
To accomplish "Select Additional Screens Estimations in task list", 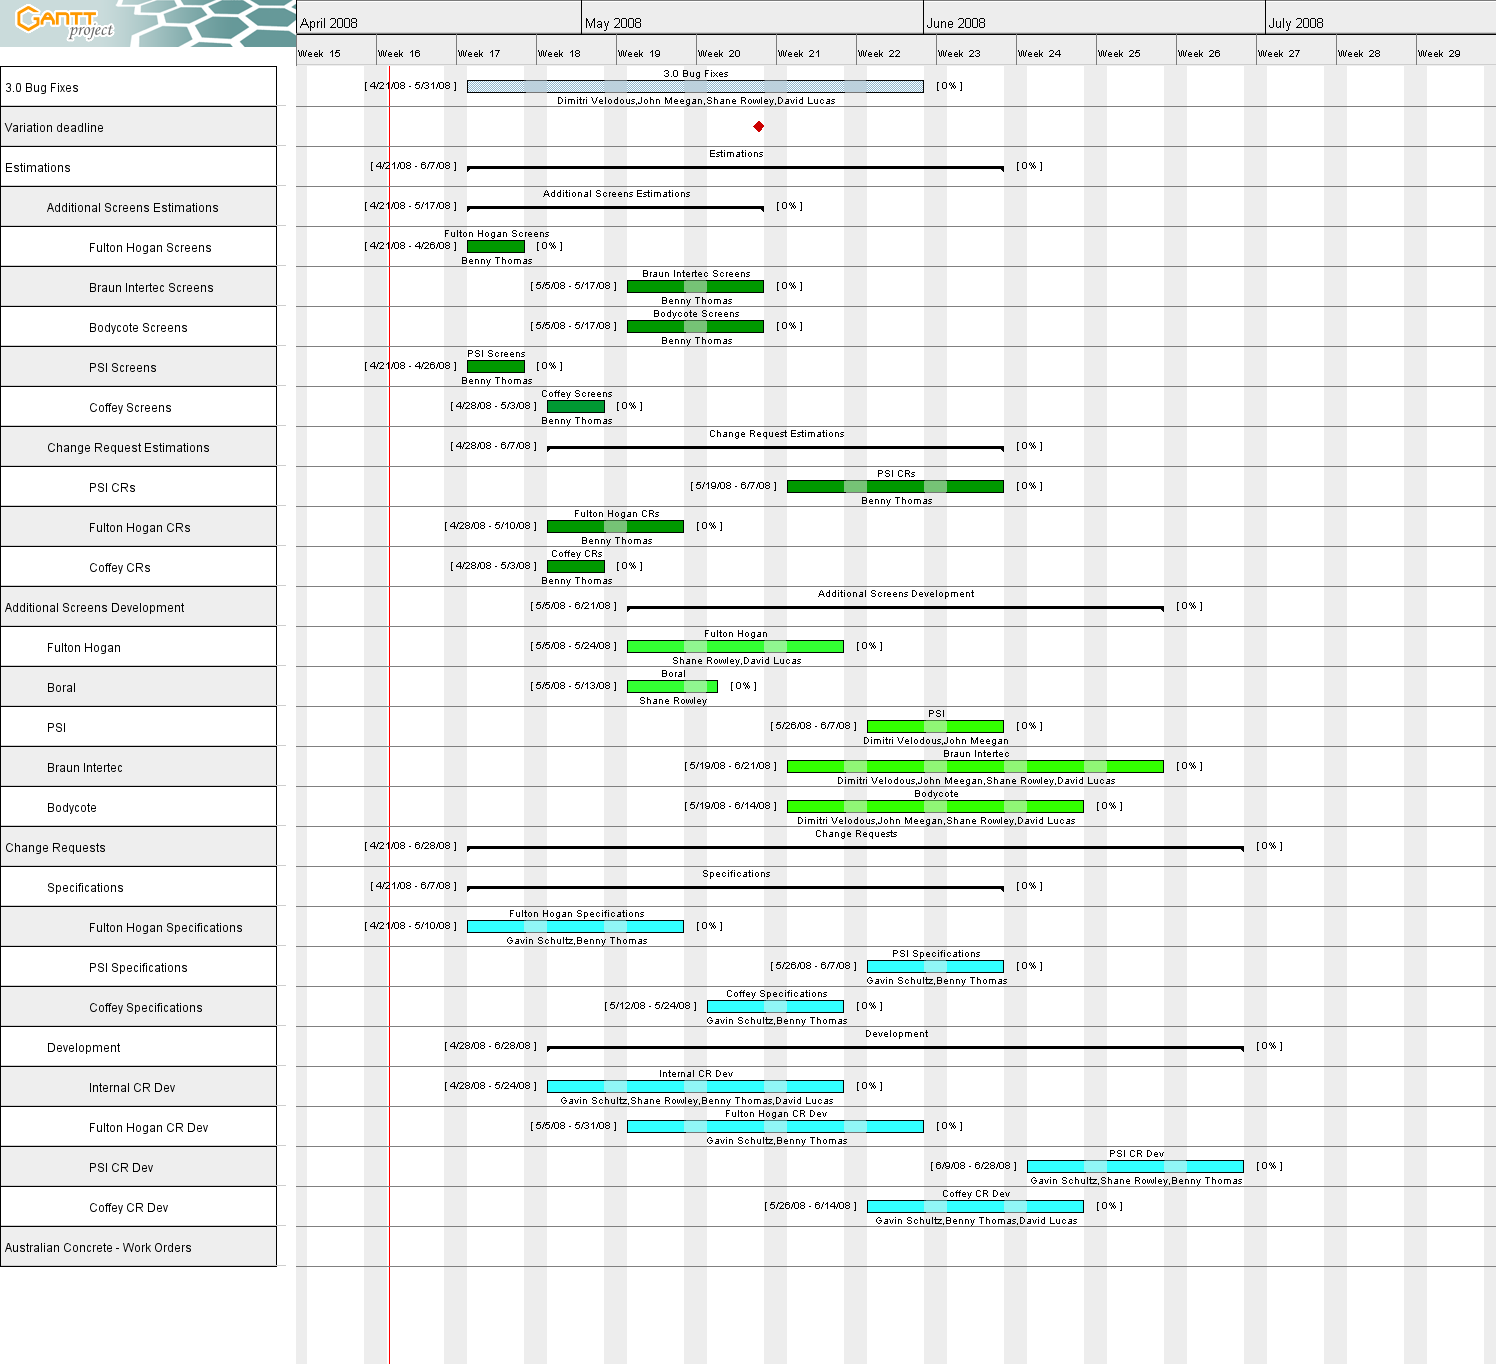I will pos(138,207).
